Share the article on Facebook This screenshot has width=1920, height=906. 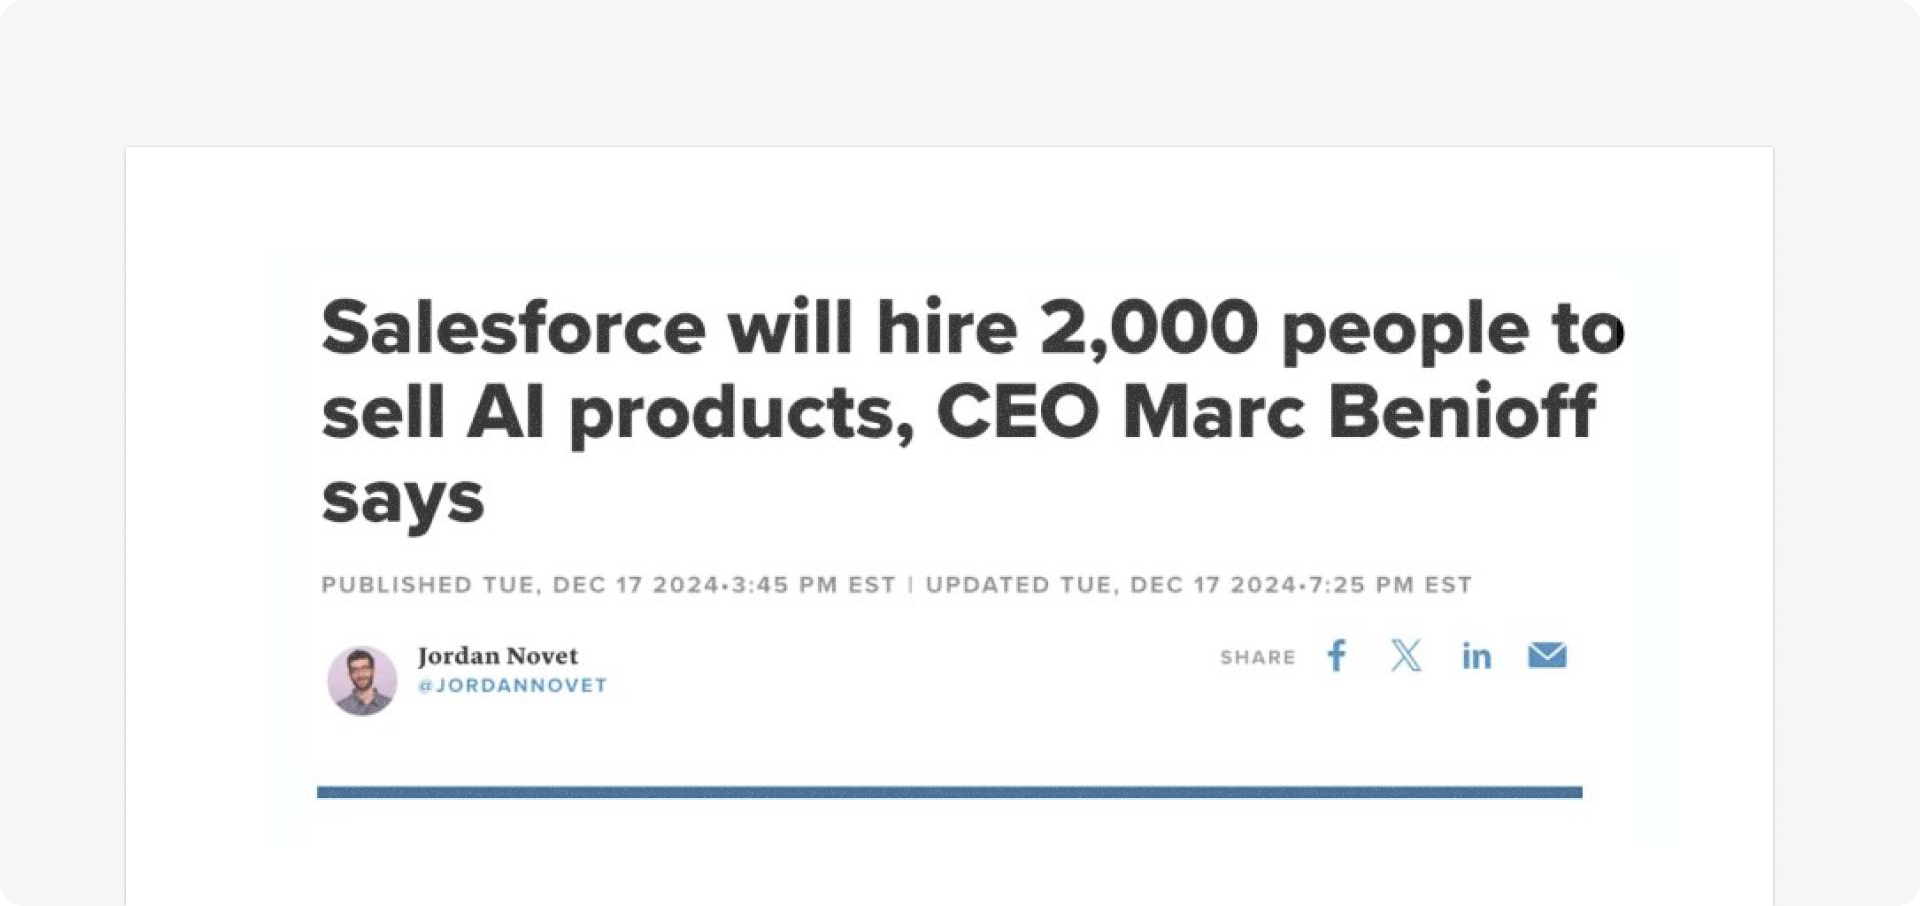1337,656
